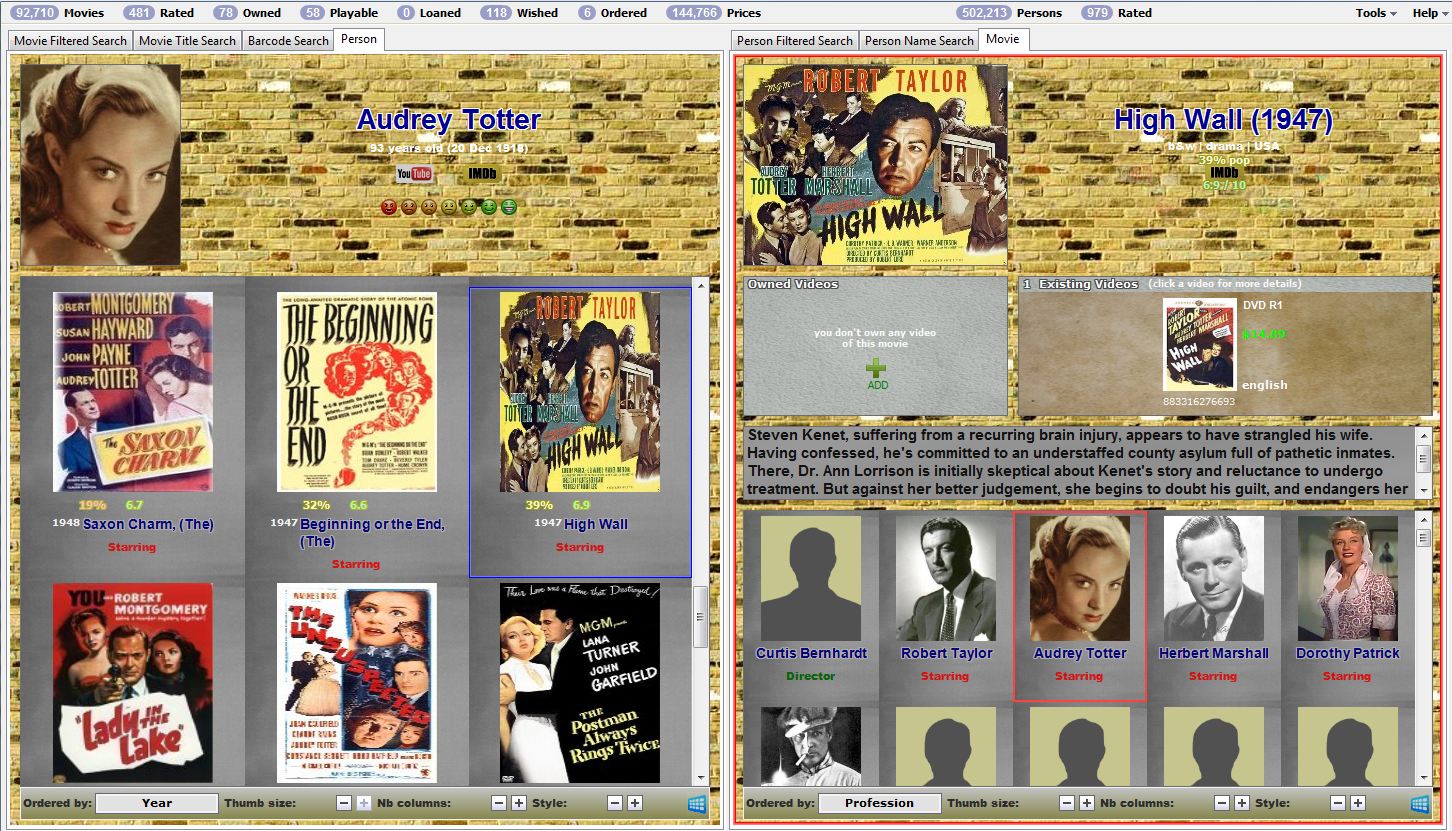Click The Postman Always Rings Twice poster

[580, 683]
